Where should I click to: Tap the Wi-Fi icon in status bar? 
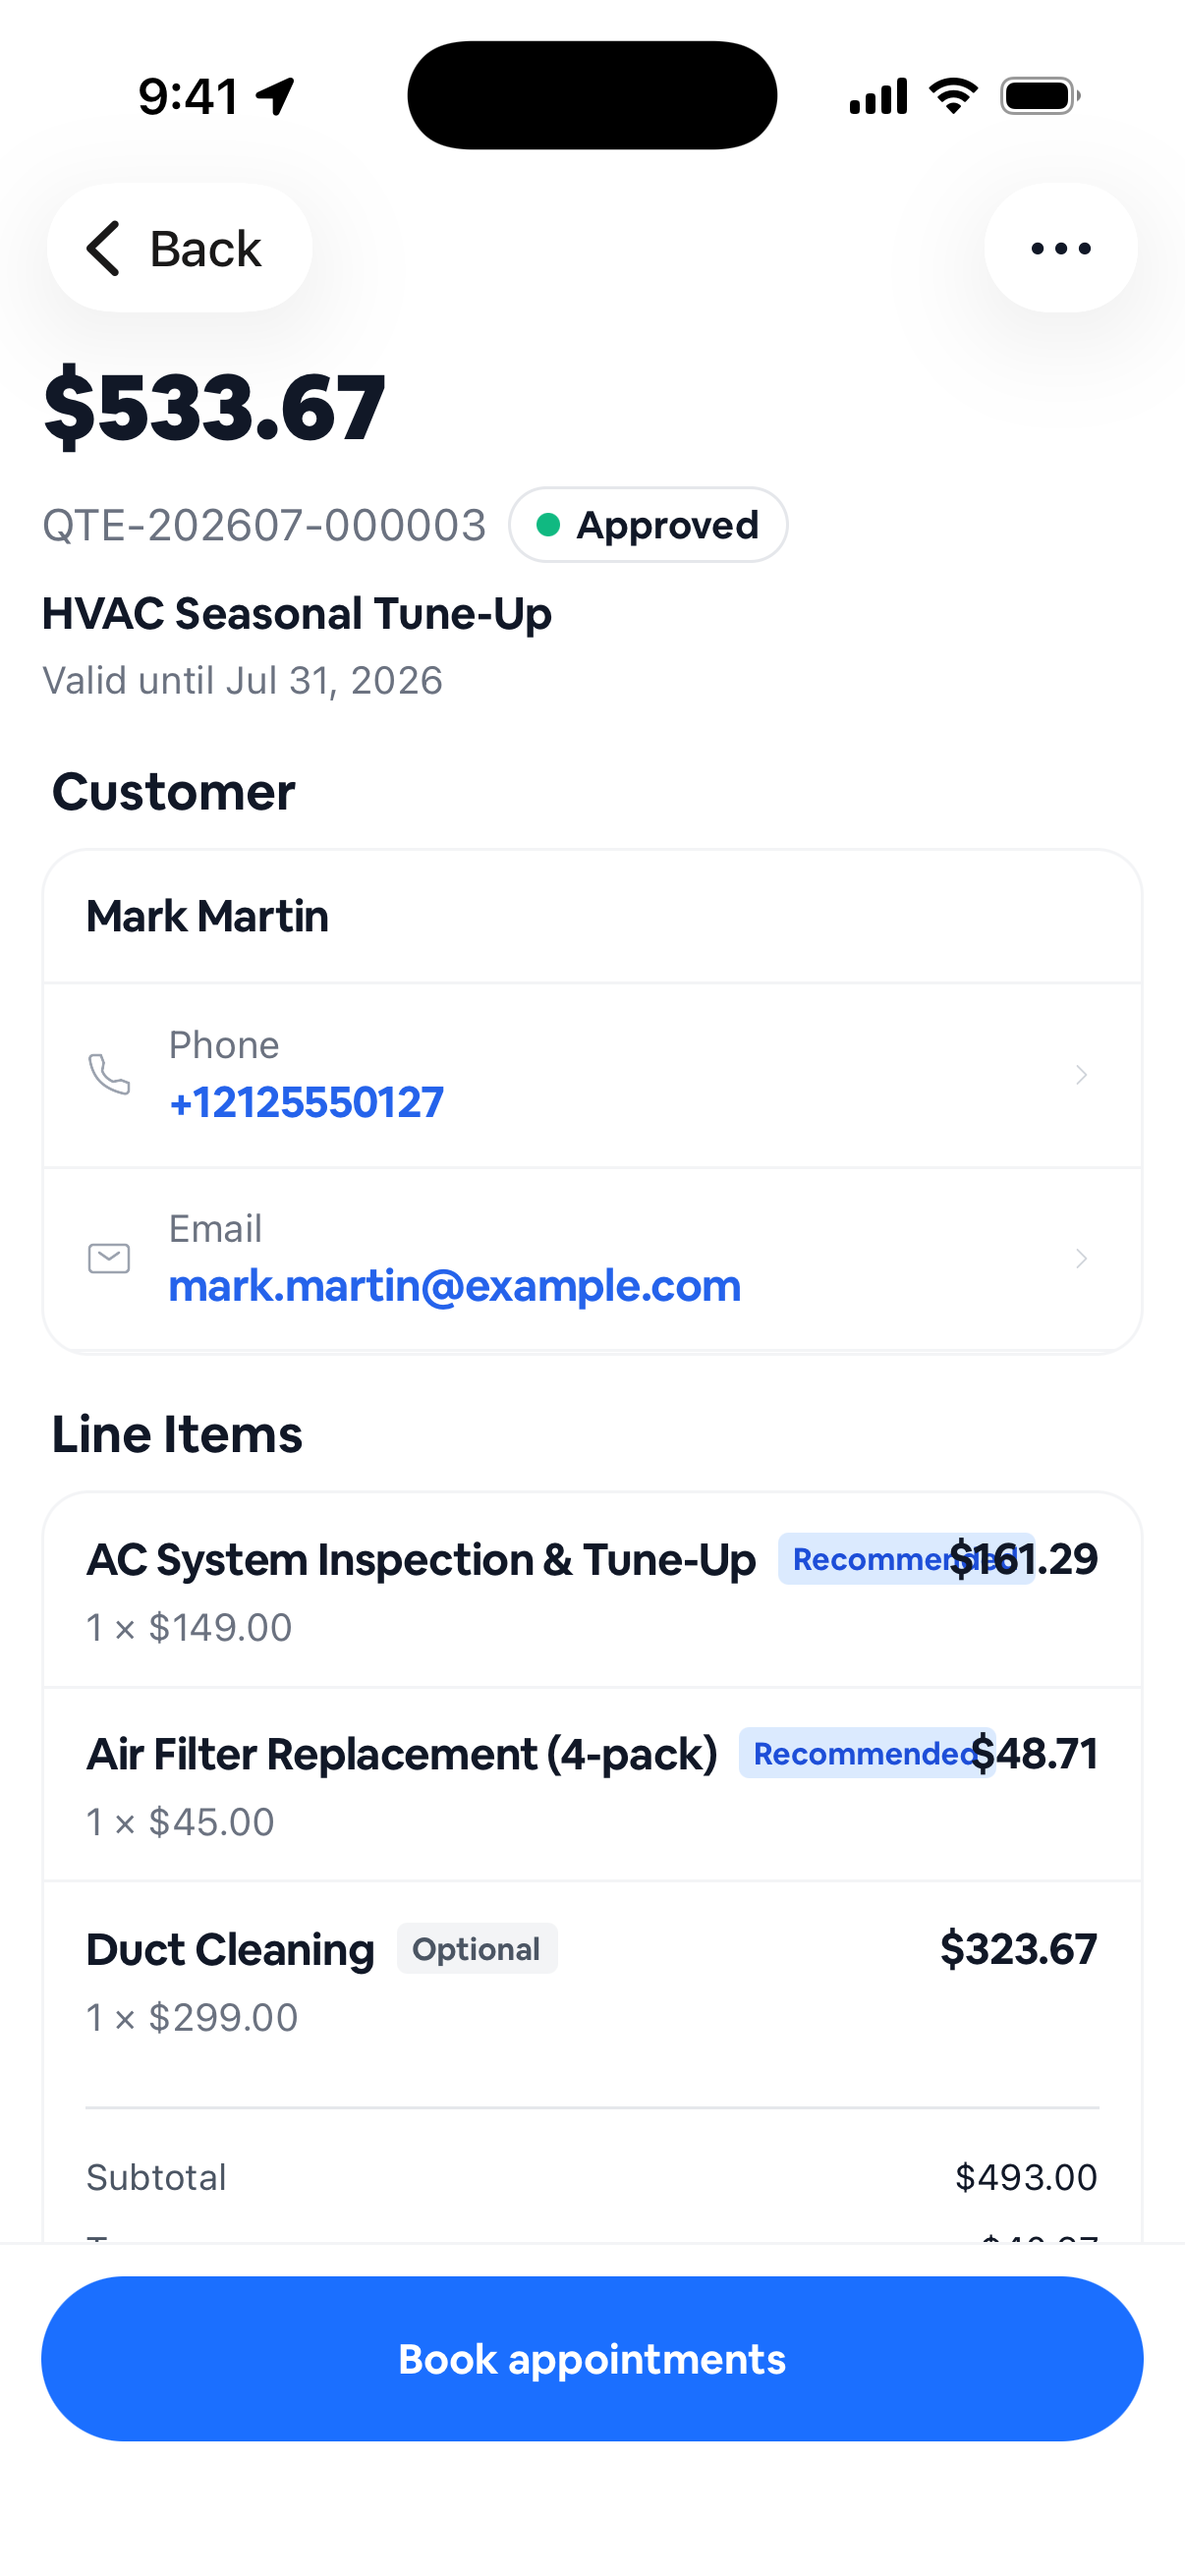[x=953, y=96]
